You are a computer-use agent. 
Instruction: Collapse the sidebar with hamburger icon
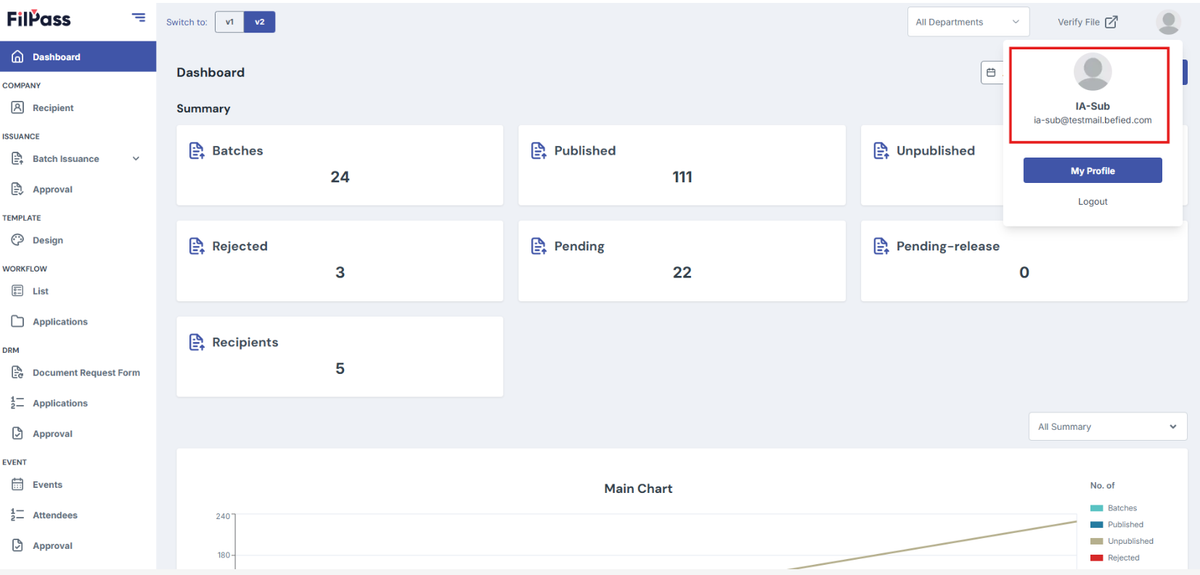point(138,18)
